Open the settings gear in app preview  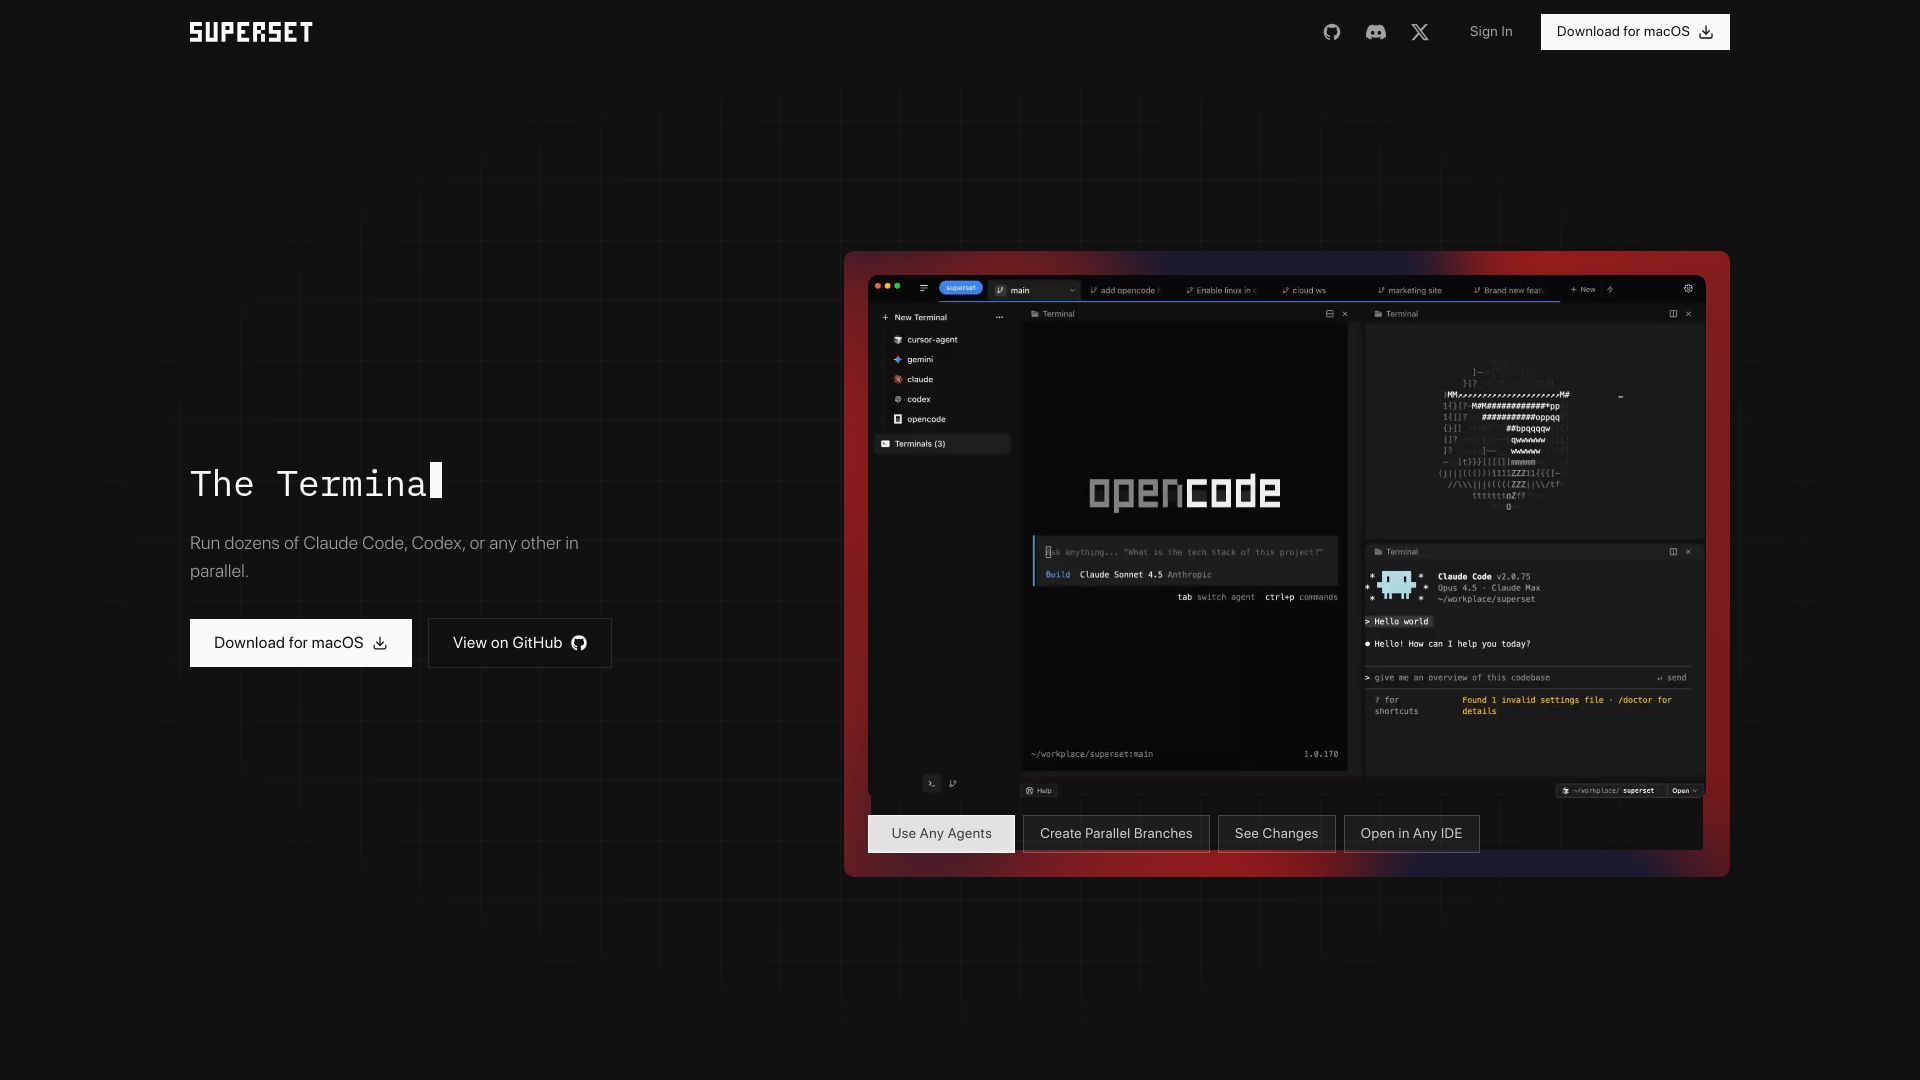point(1688,289)
